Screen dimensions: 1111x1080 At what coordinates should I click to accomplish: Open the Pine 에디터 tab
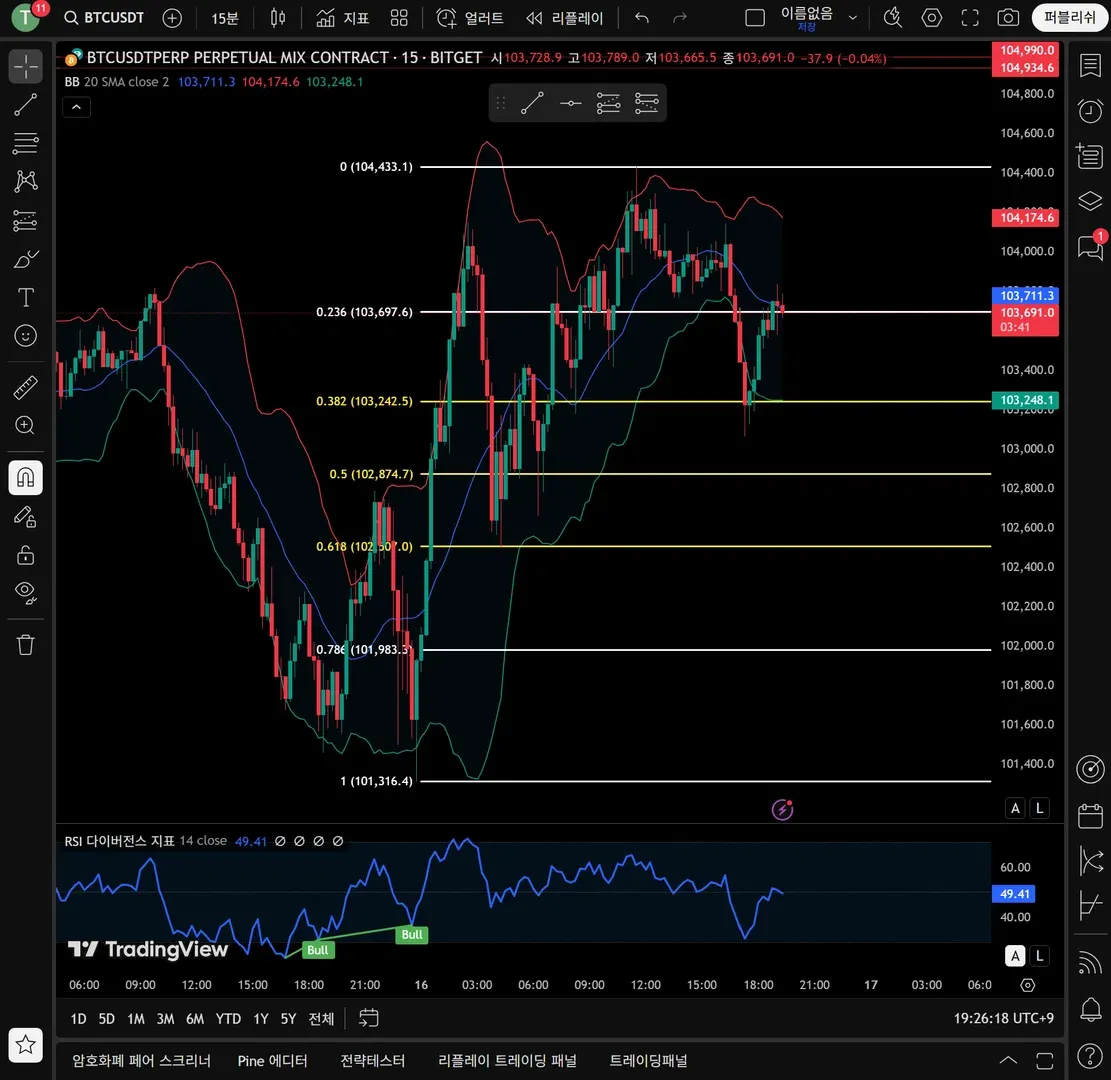tap(272, 1060)
